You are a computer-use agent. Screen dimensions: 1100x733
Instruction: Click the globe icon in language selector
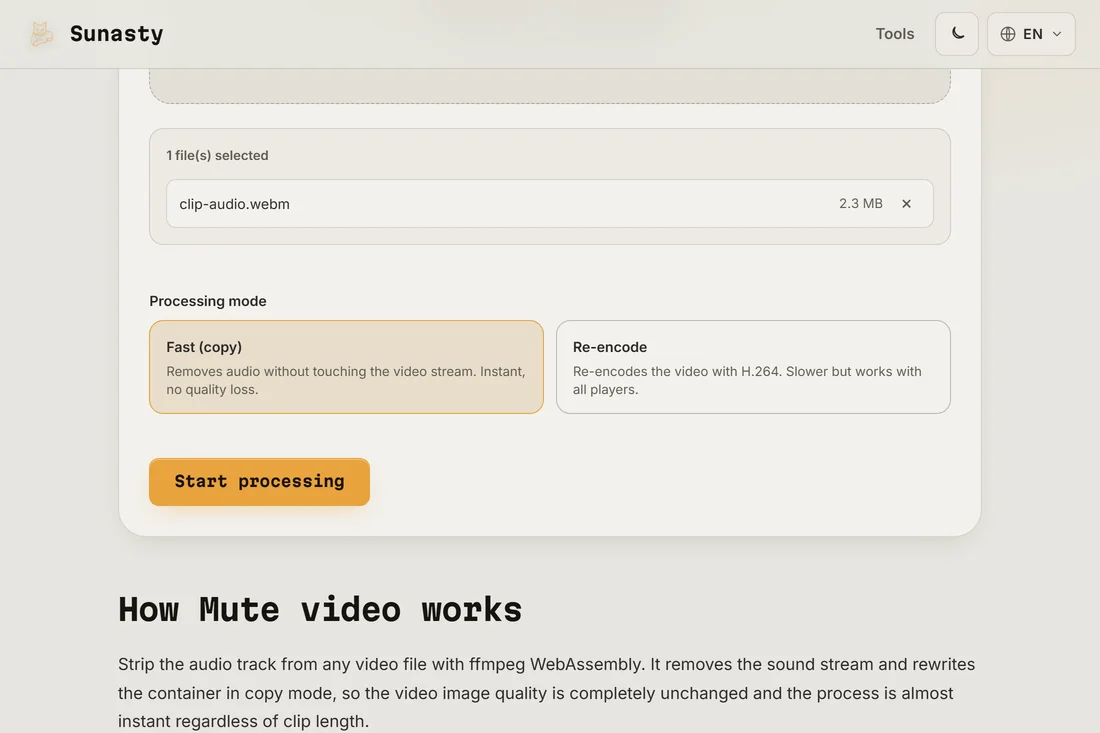coord(1007,34)
